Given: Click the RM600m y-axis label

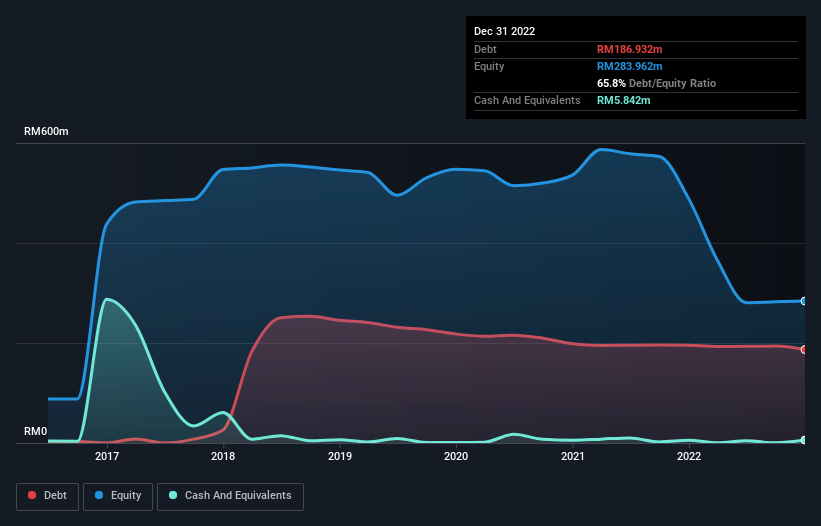Looking at the screenshot, I should point(46,131).
